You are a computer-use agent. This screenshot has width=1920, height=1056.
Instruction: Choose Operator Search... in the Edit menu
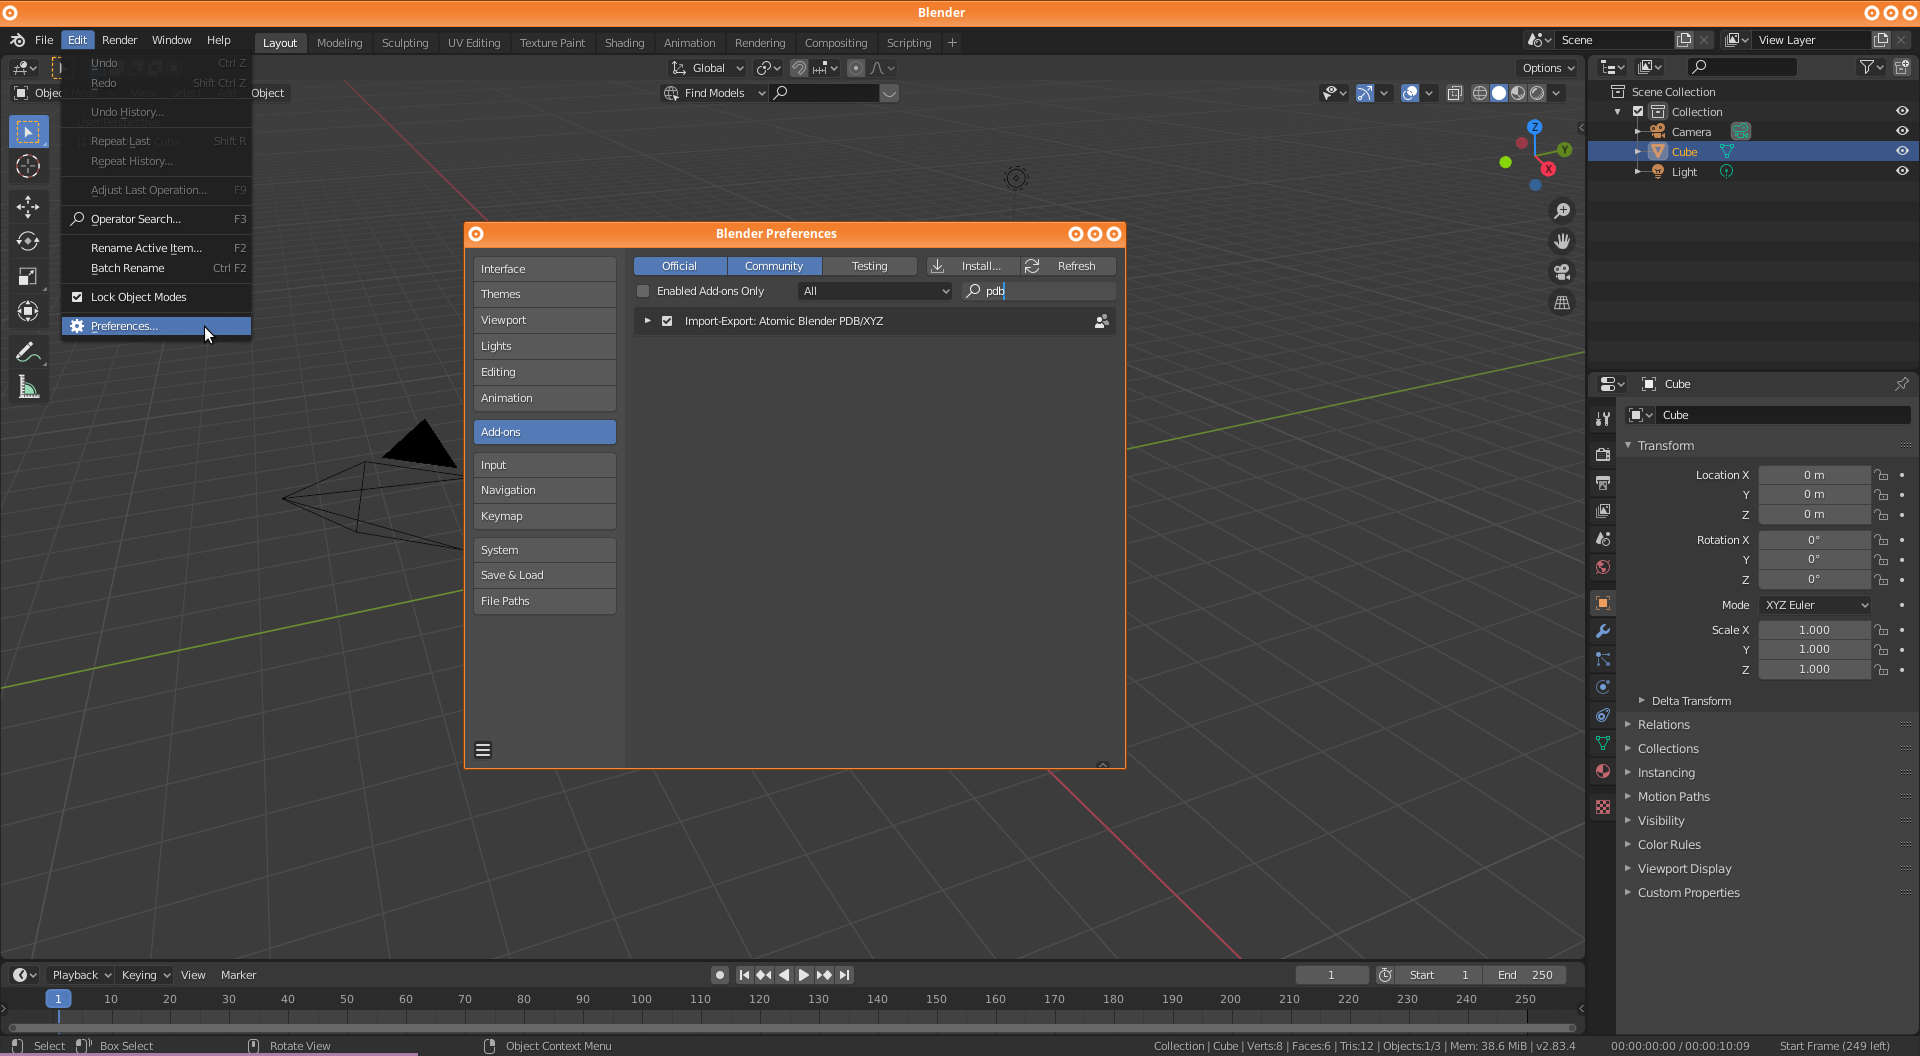[x=156, y=219]
